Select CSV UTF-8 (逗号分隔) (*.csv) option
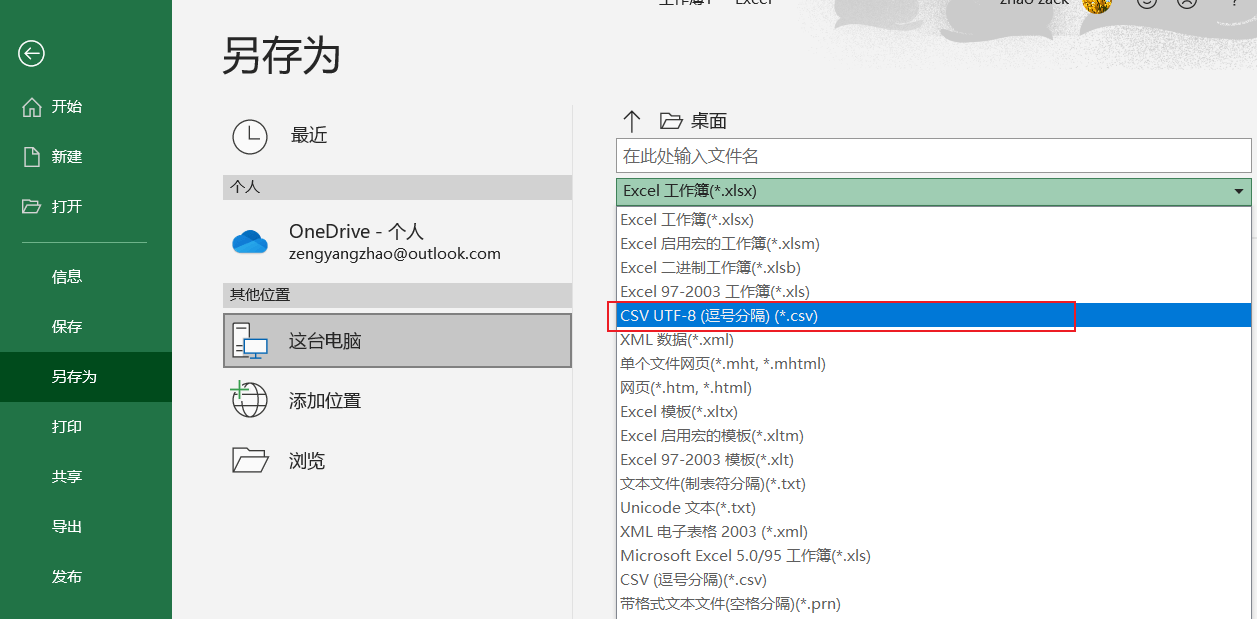This screenshot has width=1257, height=619. [x=933, y=315]
